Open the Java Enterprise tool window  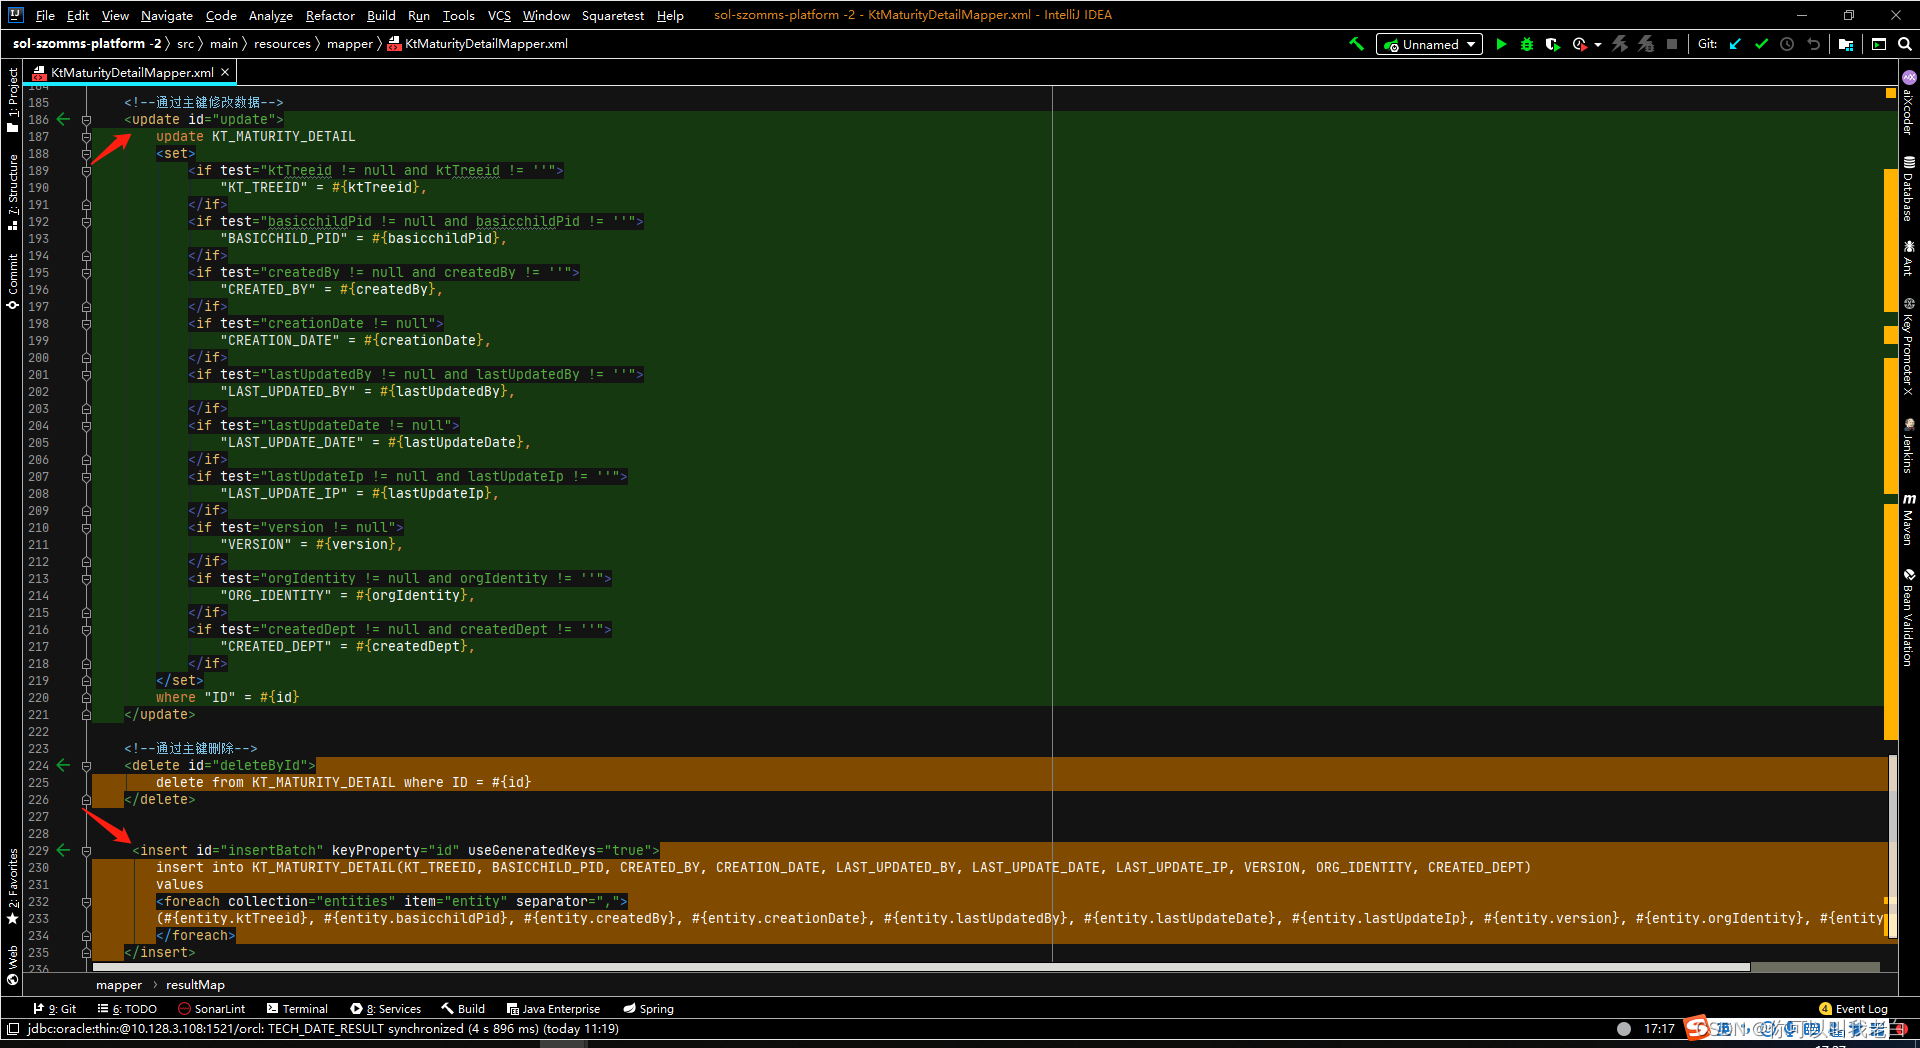click(x=553, y=1009)
